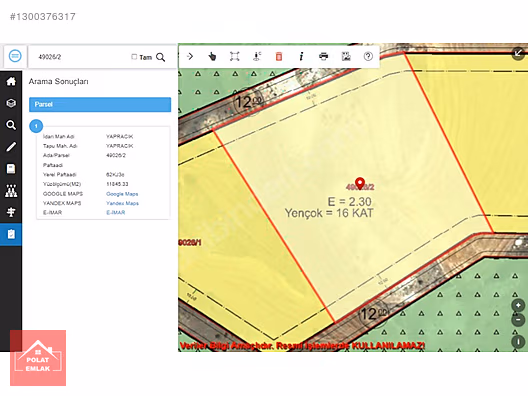Focus the parcel search field 49026/2

pos(81,57)
